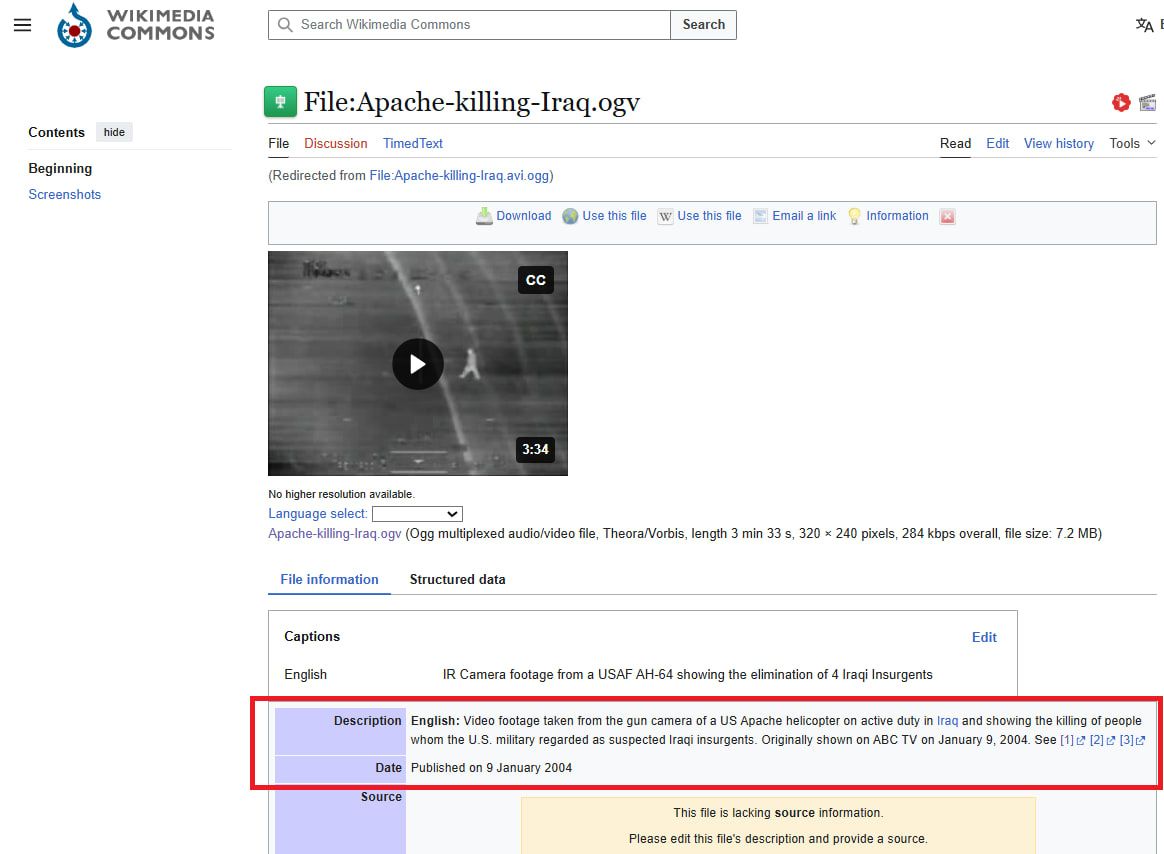Click the Email a link icon
The width and height of the screenshot is (1164, 854).
[x=760, y=216]
